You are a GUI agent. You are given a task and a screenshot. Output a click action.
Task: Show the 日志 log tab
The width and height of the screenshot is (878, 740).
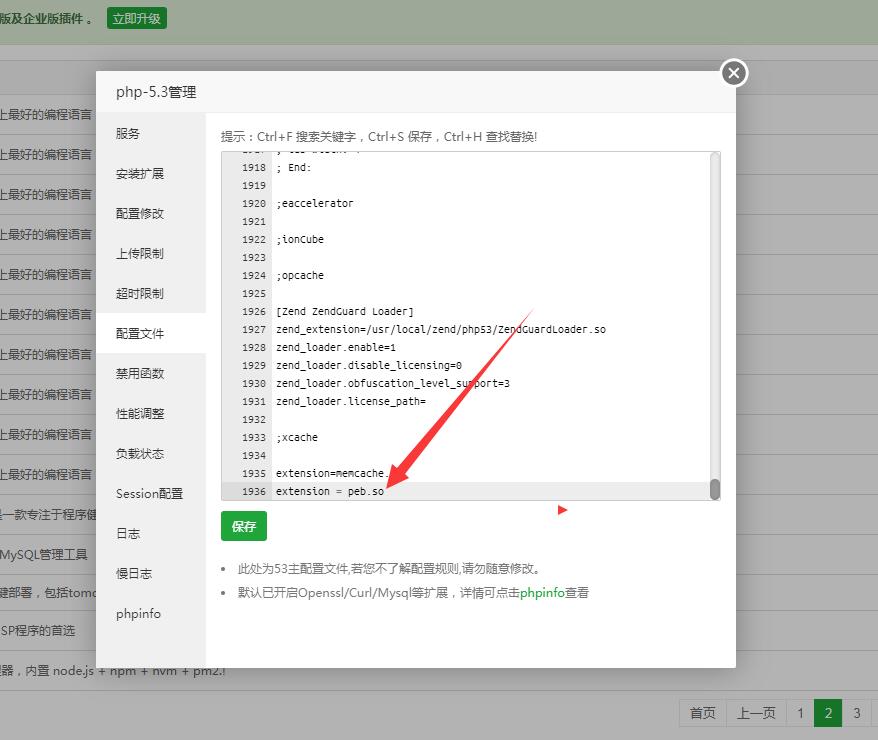(128, 533)
